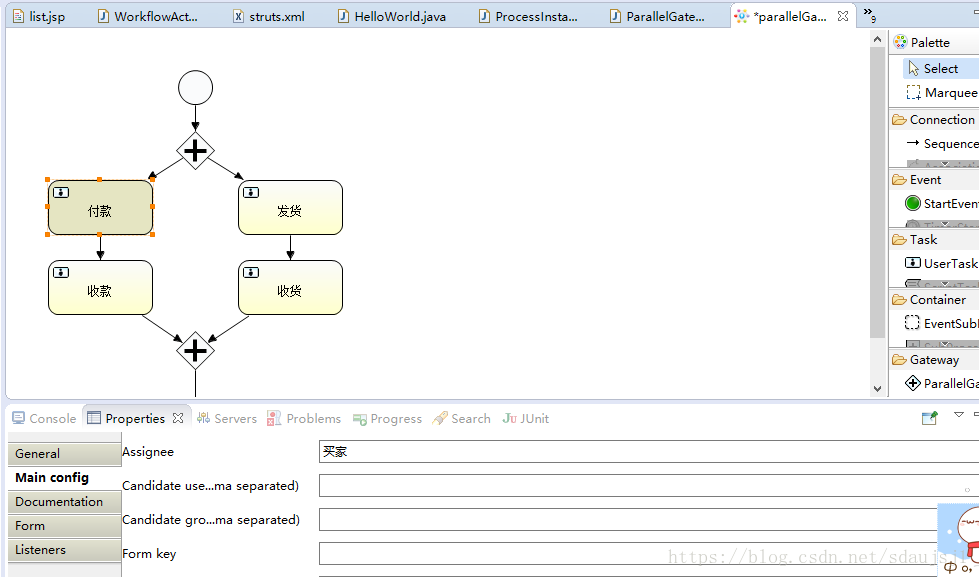Open the Console view tab
Viewport: 979px width, 577px height.
[44, 418]
